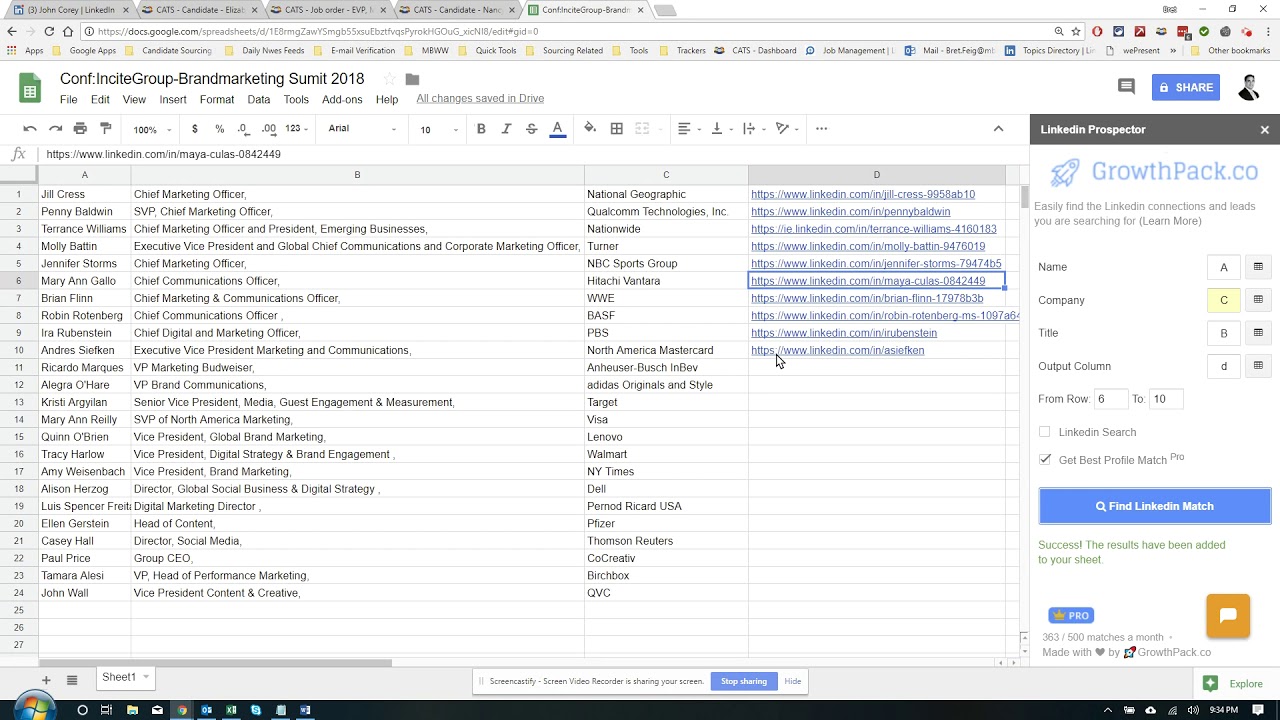Open the zoom 100% dropdown
Screen dimensions: 1280x720
pyautogui.click(x=153, y=129)
